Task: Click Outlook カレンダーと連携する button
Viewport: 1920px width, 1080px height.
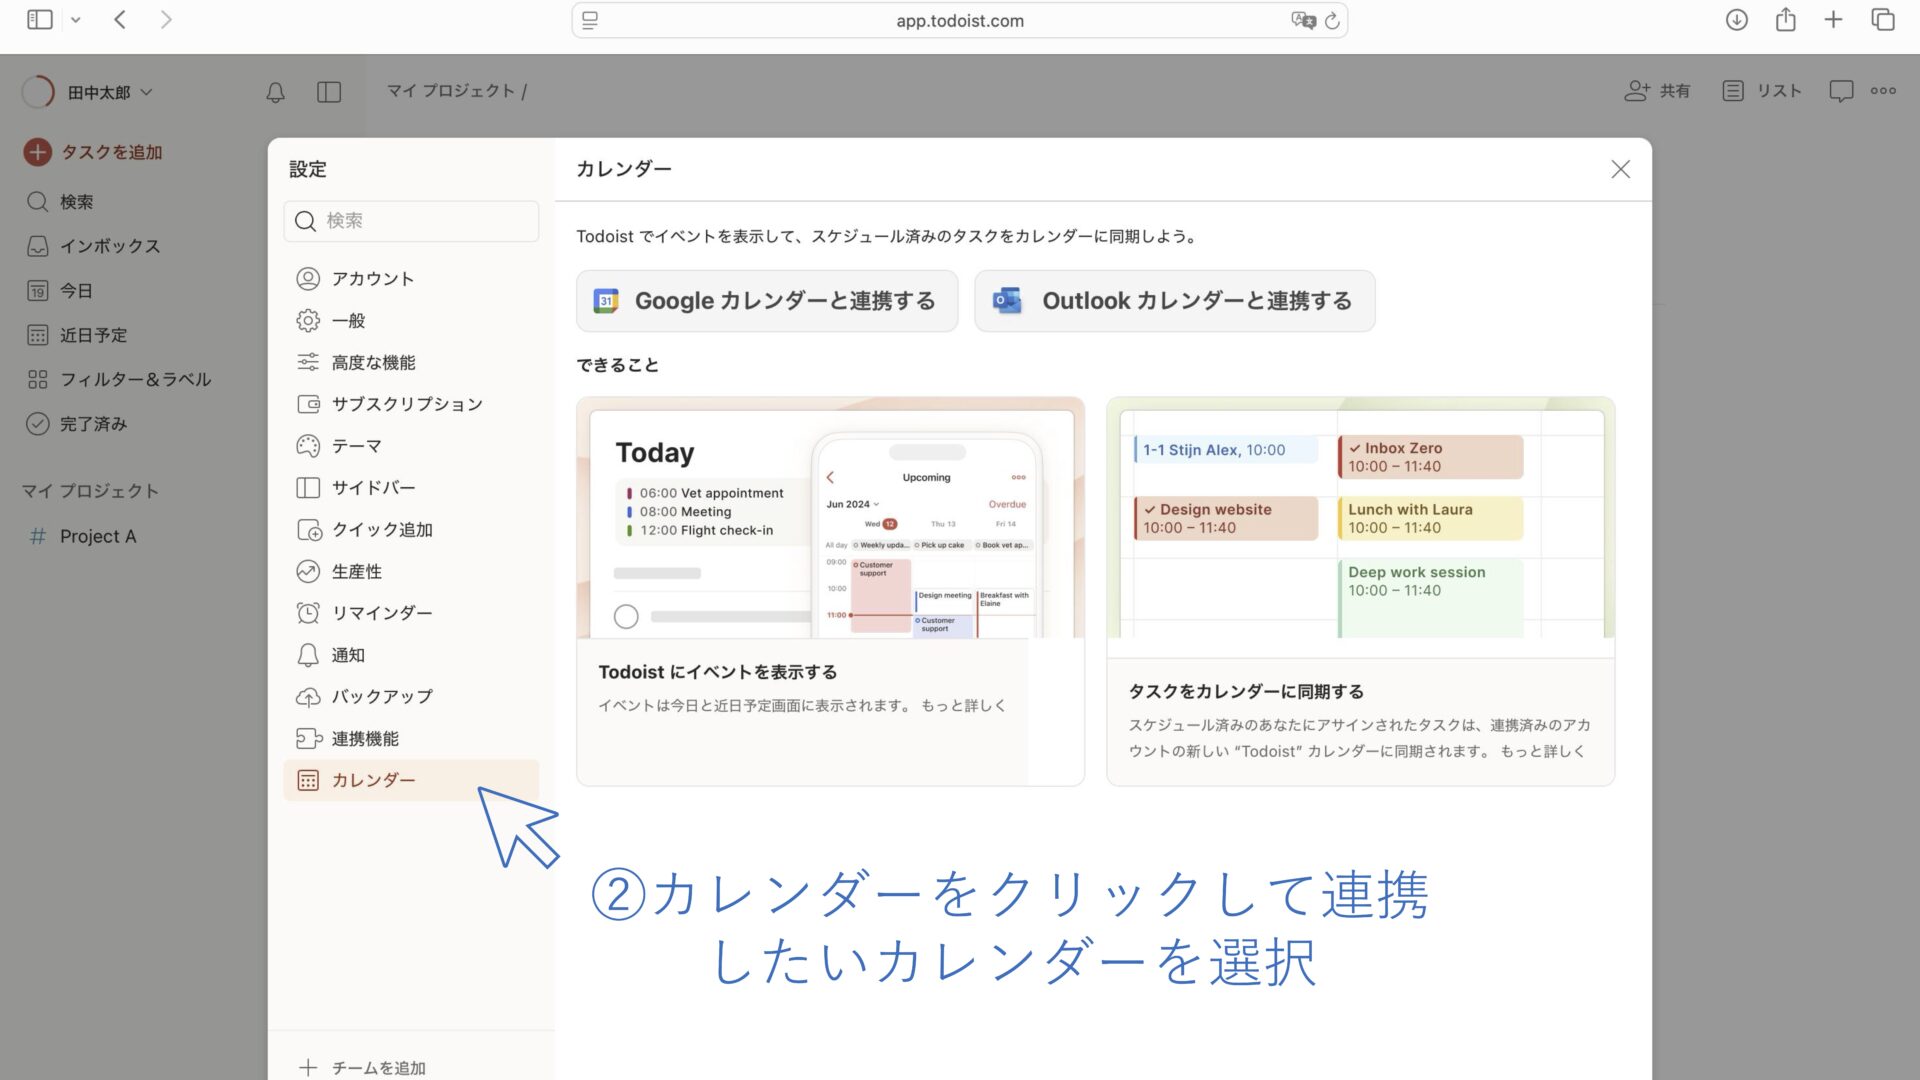Action: pyautogui.click(x=1174, y=301)
